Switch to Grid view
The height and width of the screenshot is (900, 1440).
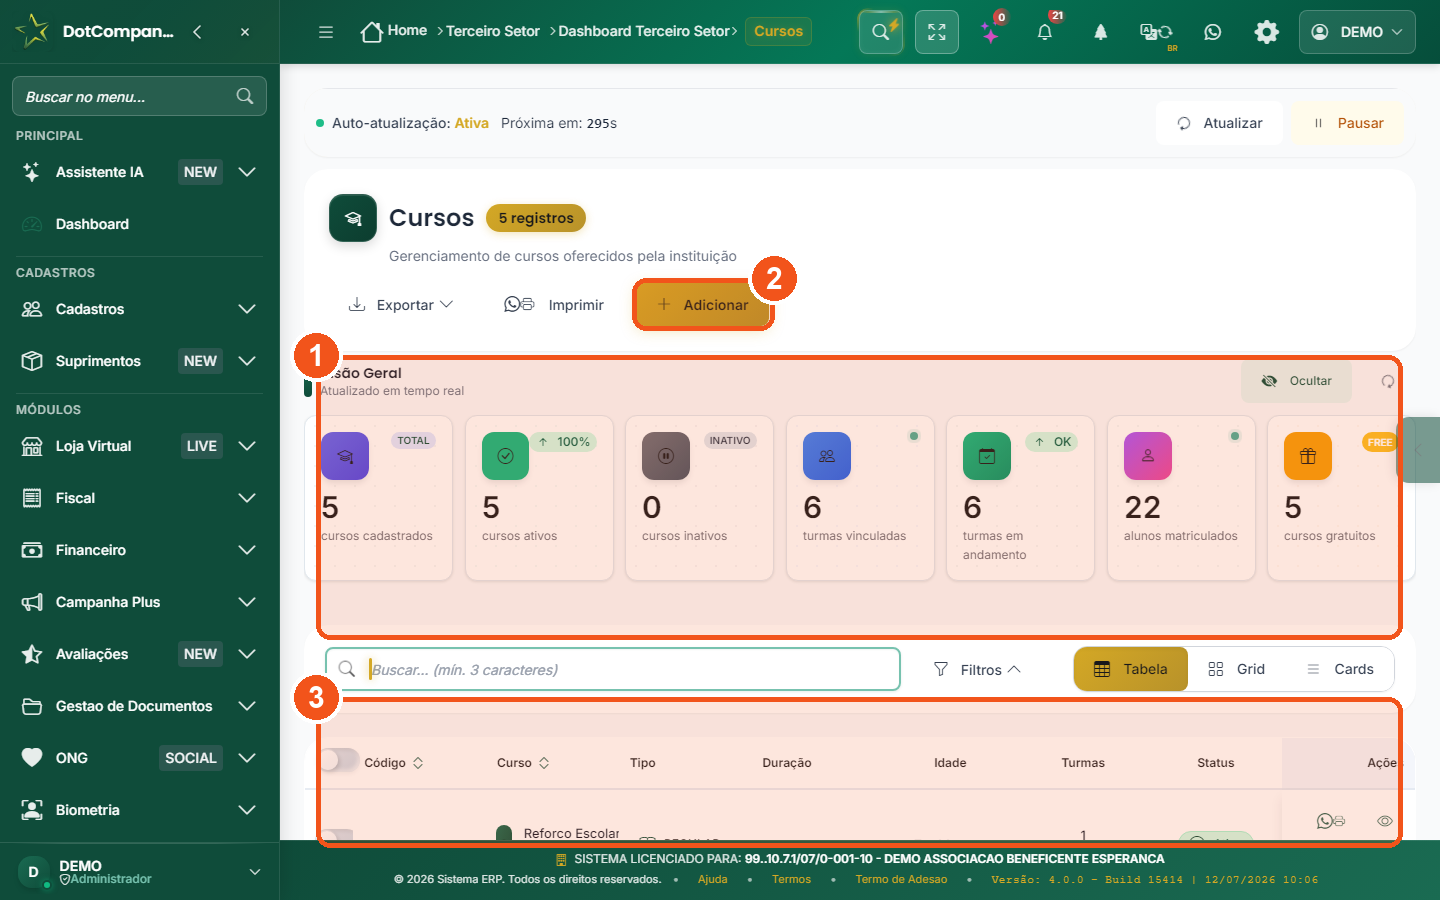[1237, 669]
